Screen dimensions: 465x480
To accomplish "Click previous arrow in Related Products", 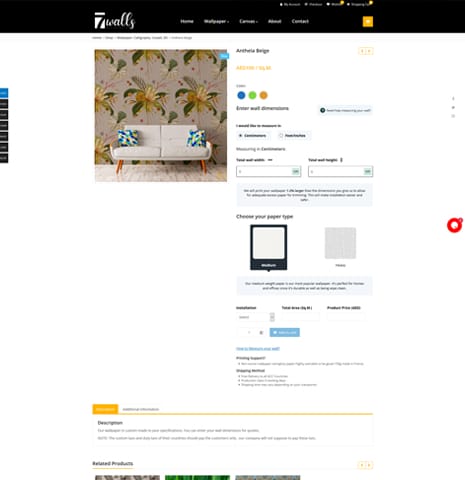I will [362, 465].
